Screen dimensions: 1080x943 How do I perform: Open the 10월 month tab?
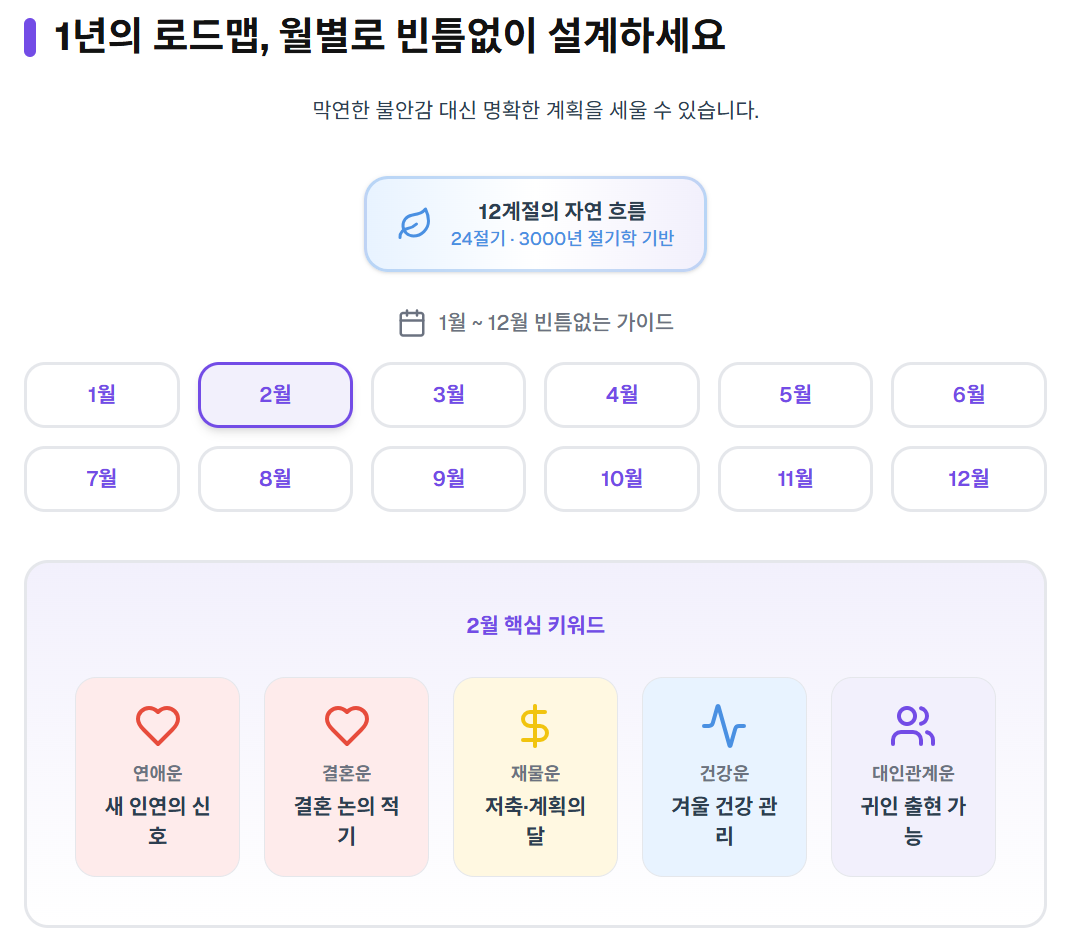(x=621, y=479)
